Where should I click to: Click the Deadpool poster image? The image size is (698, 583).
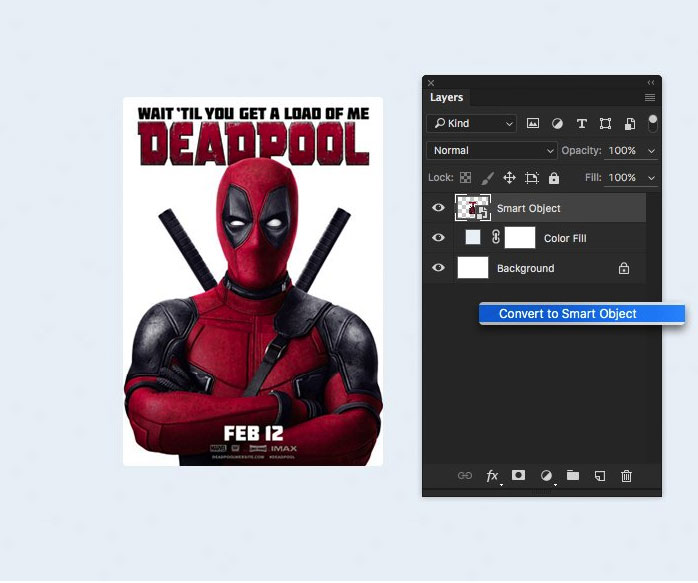coord(253,281)
